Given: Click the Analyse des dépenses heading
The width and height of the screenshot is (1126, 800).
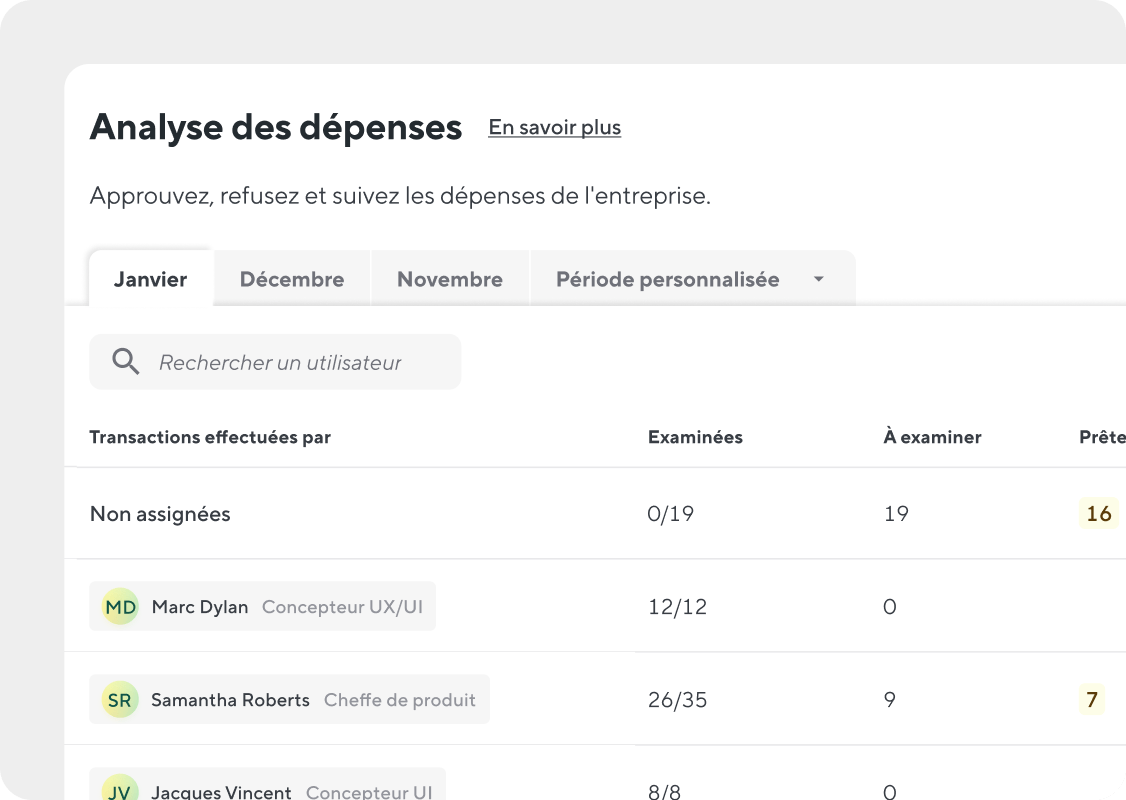Looking at the screenshot, I should pos(276,127).
